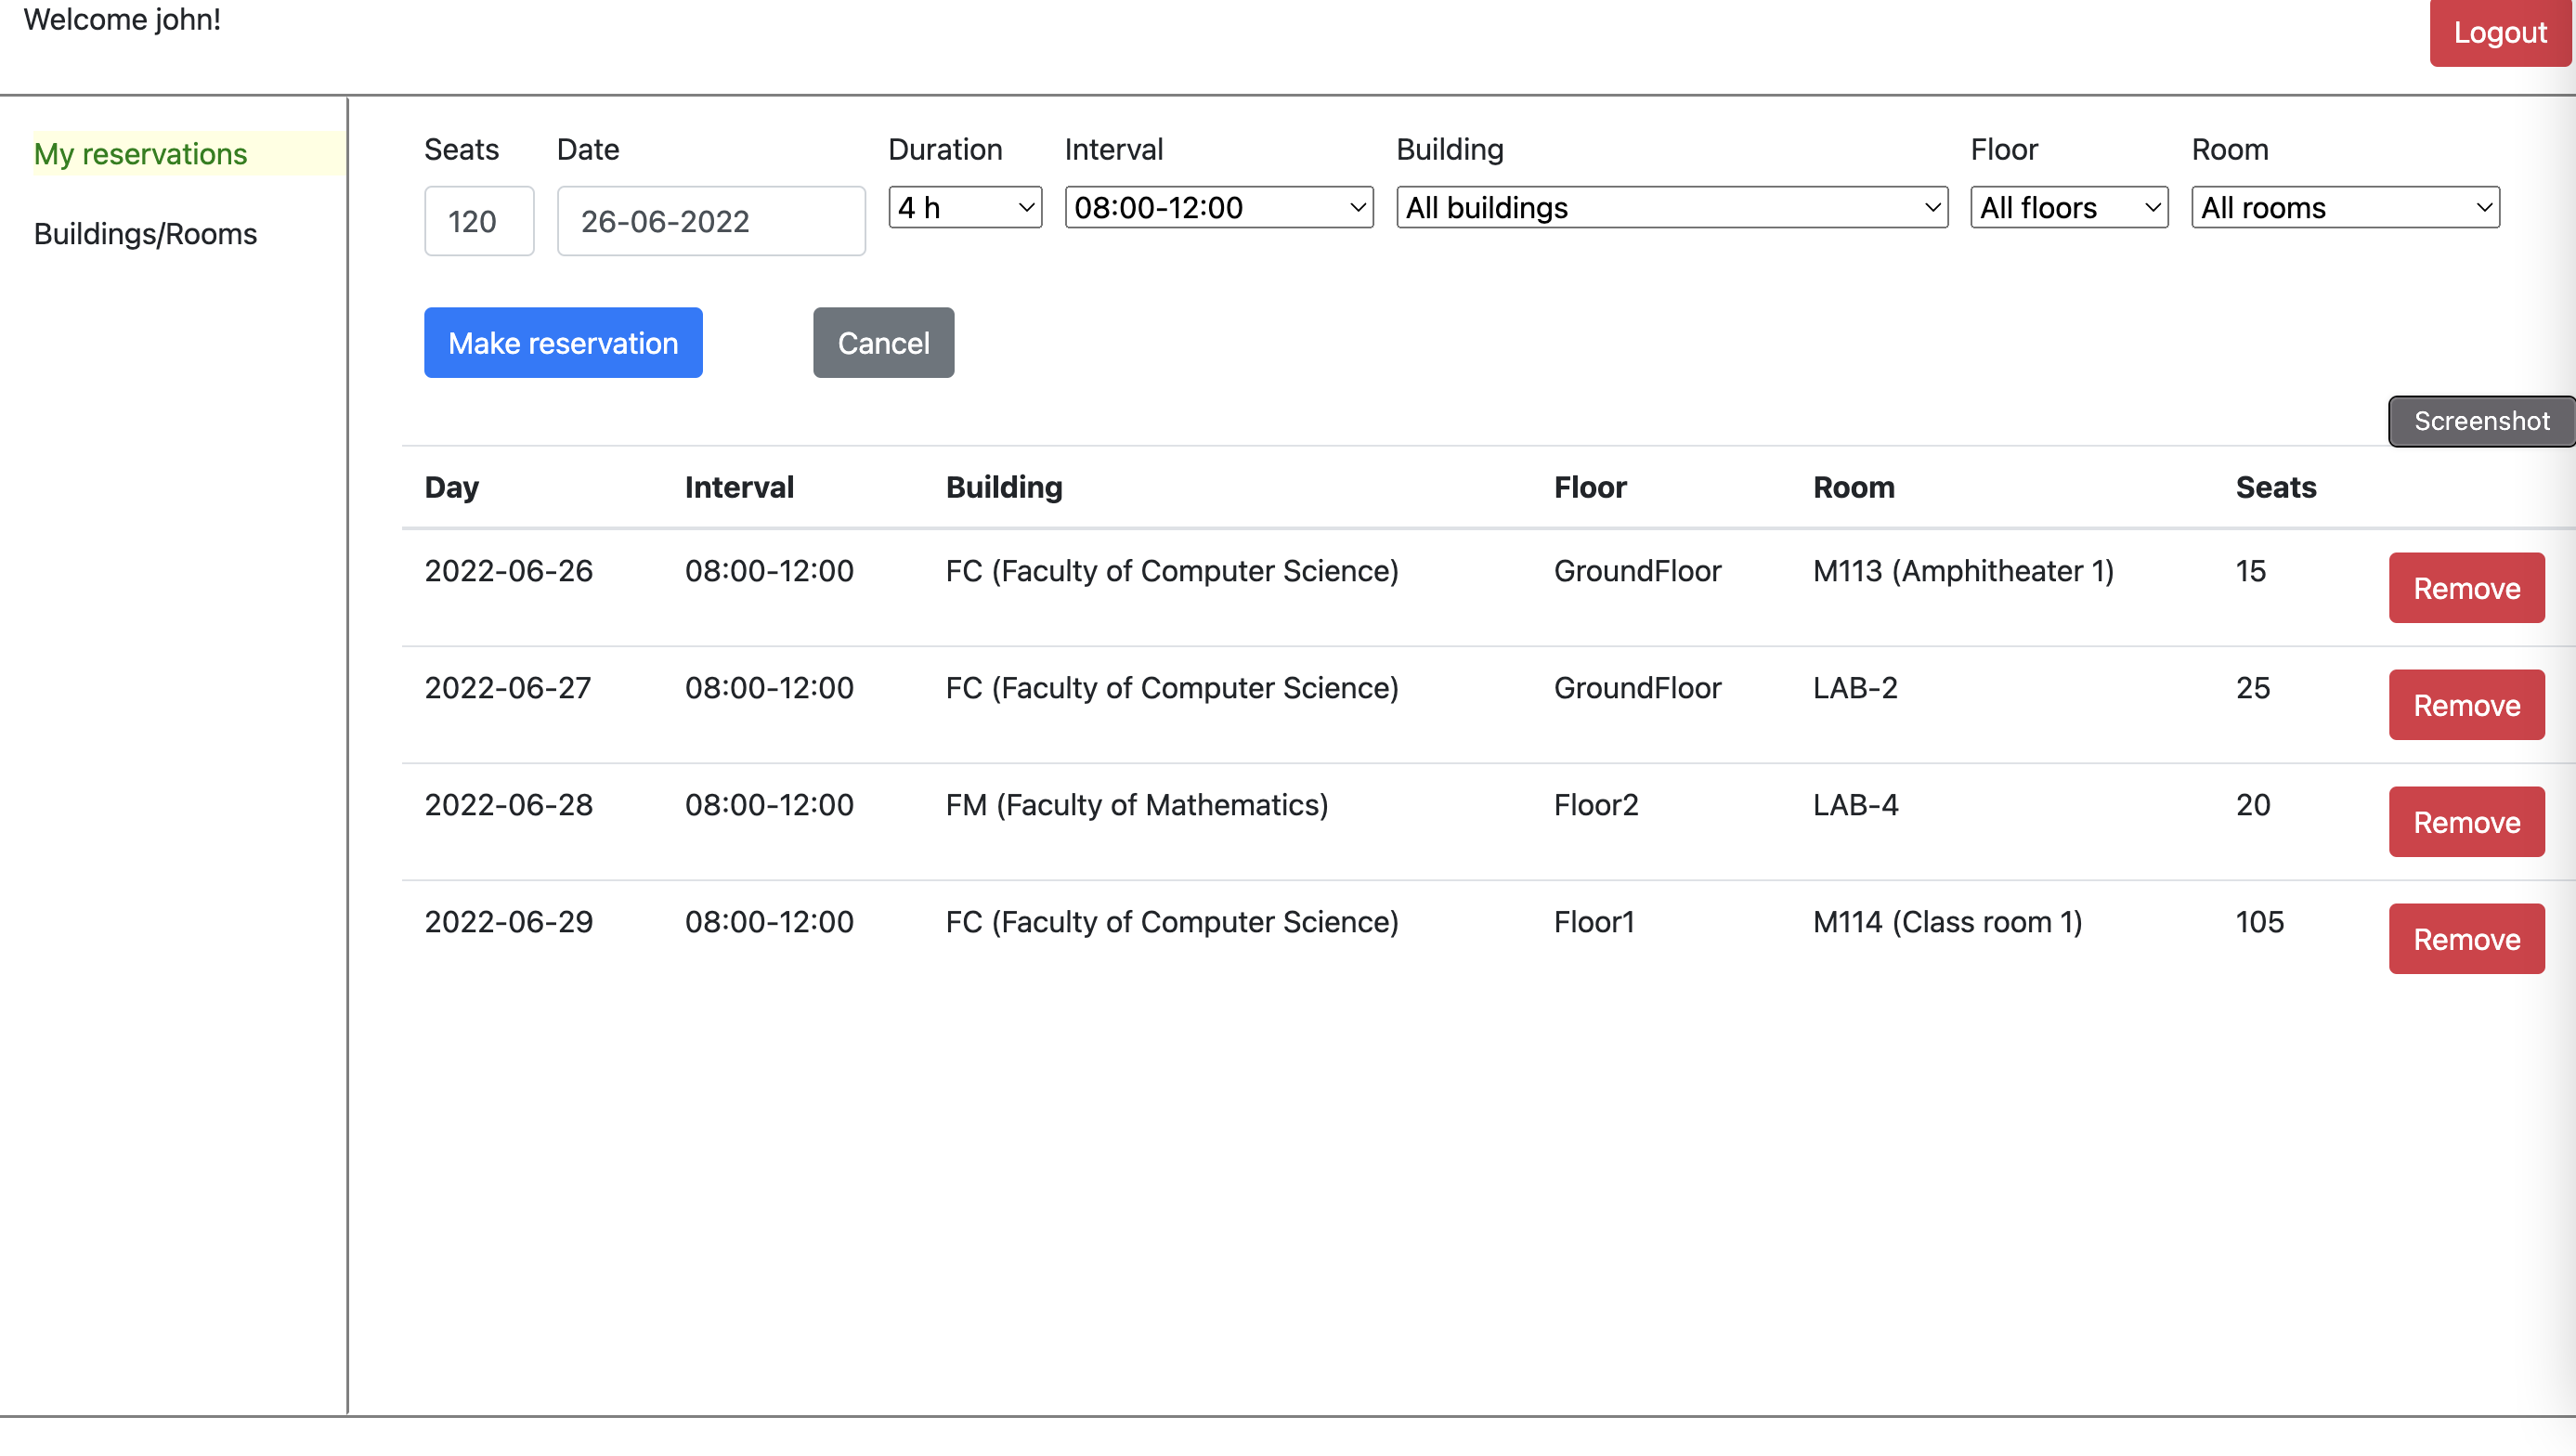Remove the 2022-06-28 LAB-4 reservation

click(x=2466, y=822)
